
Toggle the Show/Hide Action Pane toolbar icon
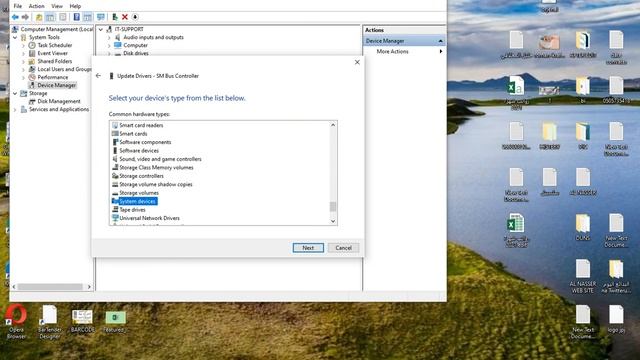pos(87,17)
